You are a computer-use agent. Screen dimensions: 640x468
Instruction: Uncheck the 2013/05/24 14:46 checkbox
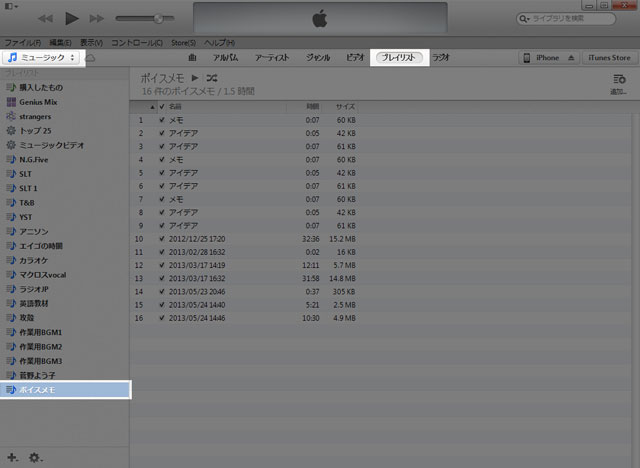tap(162, 318)
